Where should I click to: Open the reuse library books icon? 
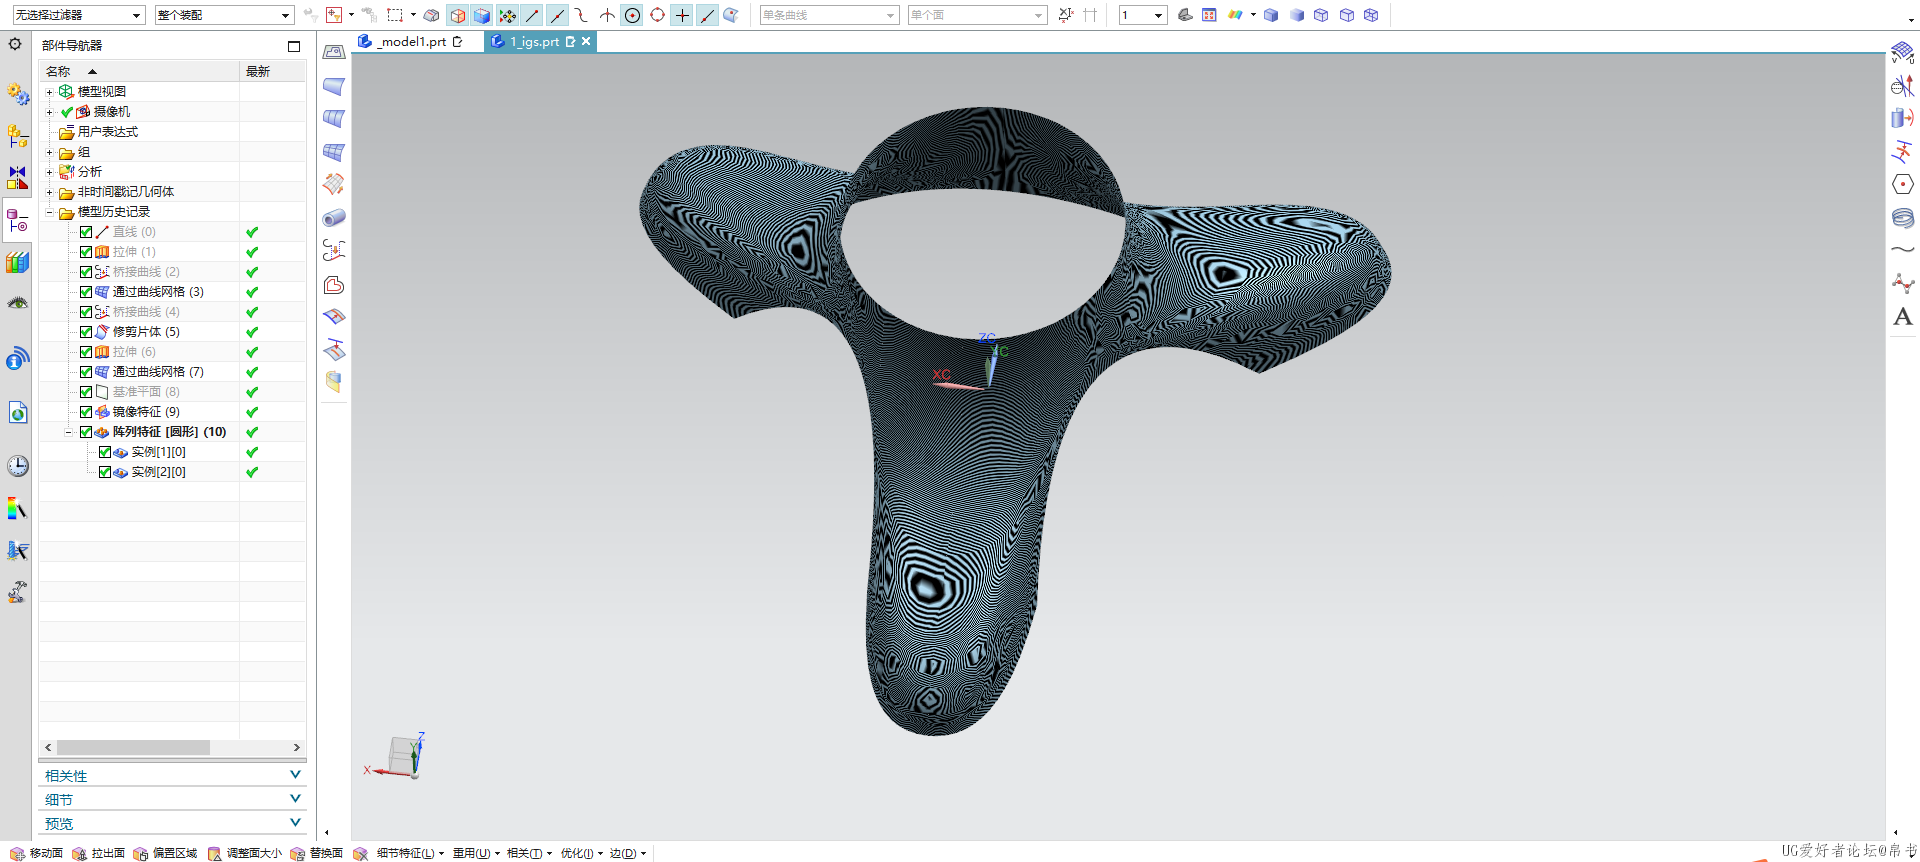tap(17, 262)
